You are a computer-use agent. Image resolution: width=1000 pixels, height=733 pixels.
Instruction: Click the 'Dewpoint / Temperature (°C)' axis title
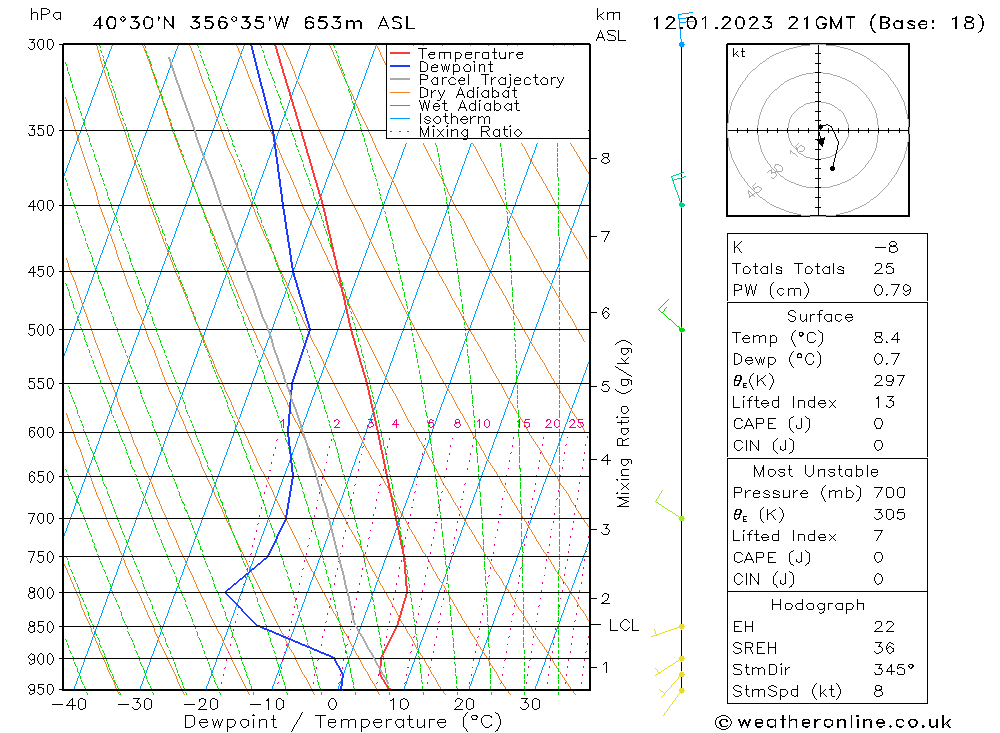click(343, 723)
